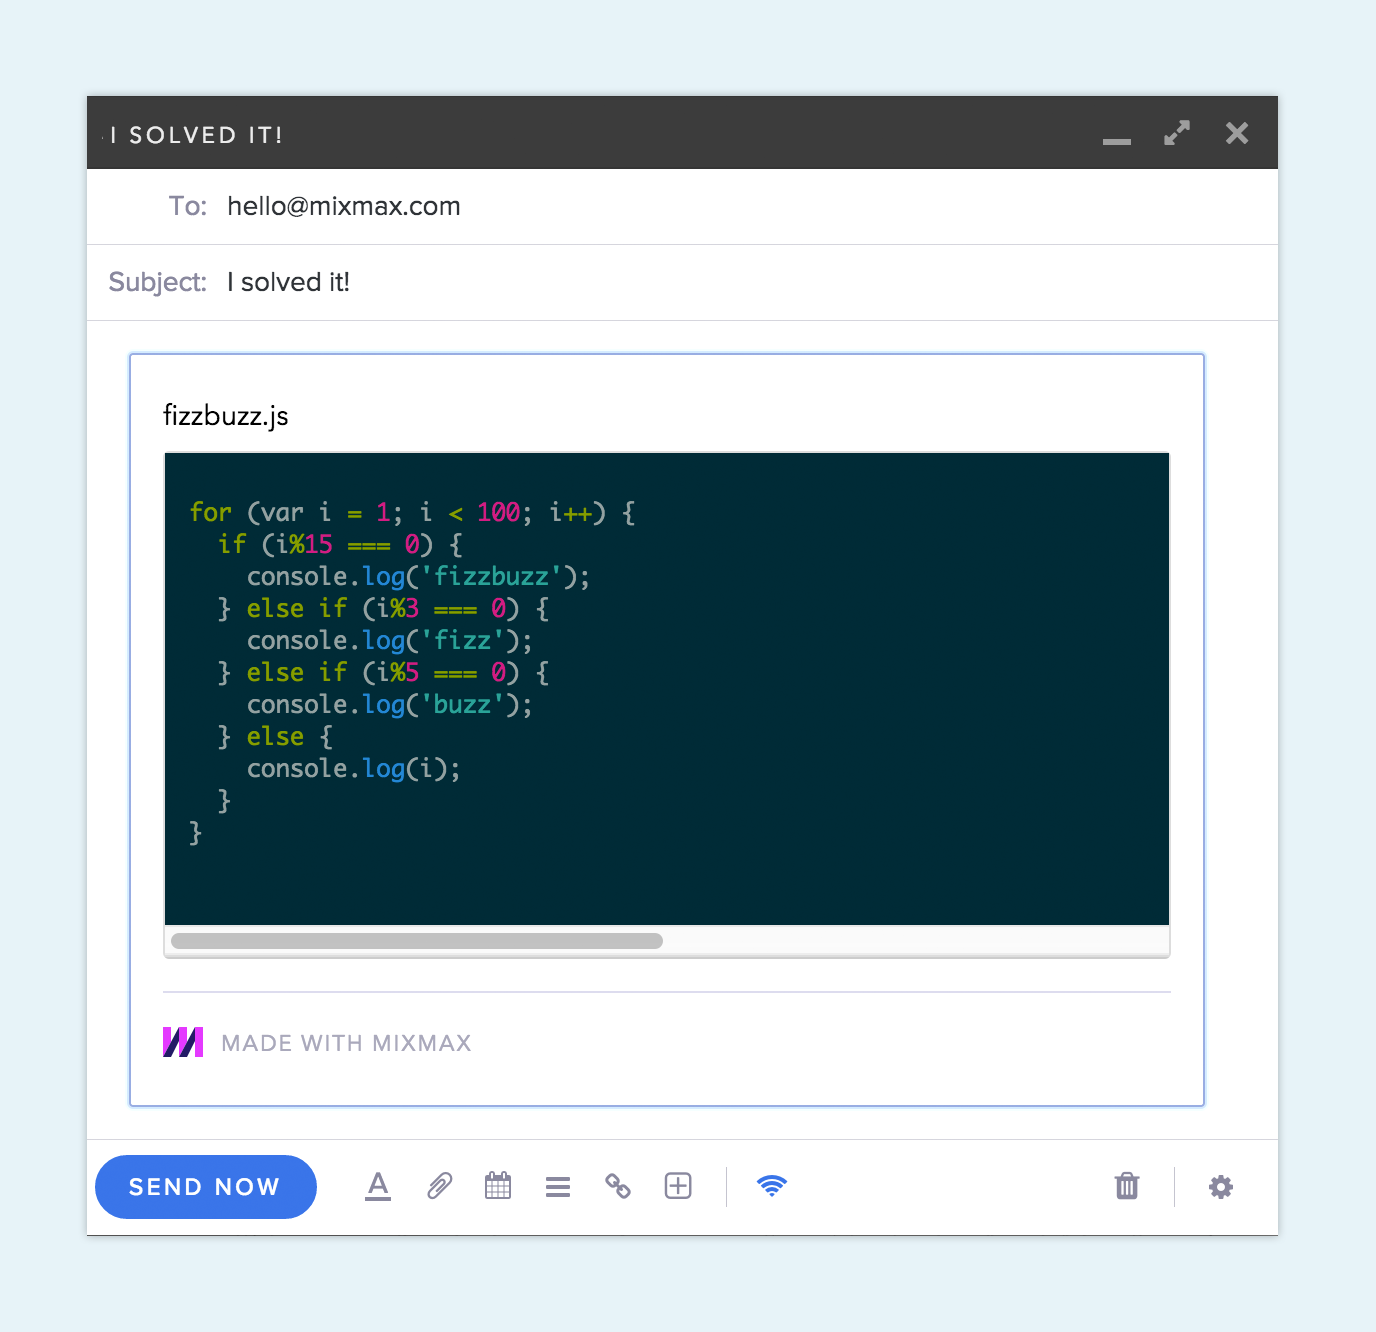The image size is (1376, 1332).
Task: Open the 'Made with Mixmax' link
Action: [346, 1043]
